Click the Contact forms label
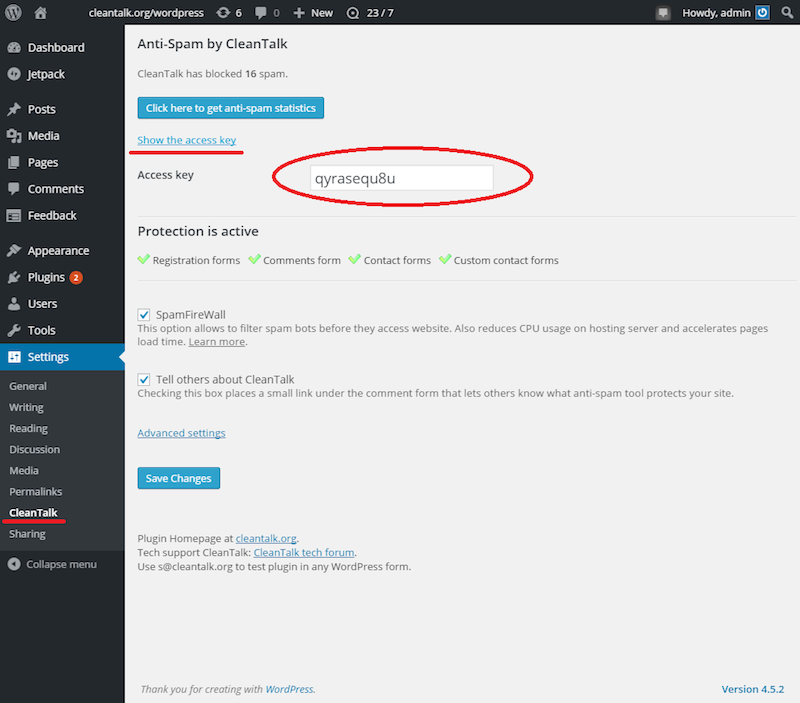This screenshot has width=800, height=703. click(397, 260)
